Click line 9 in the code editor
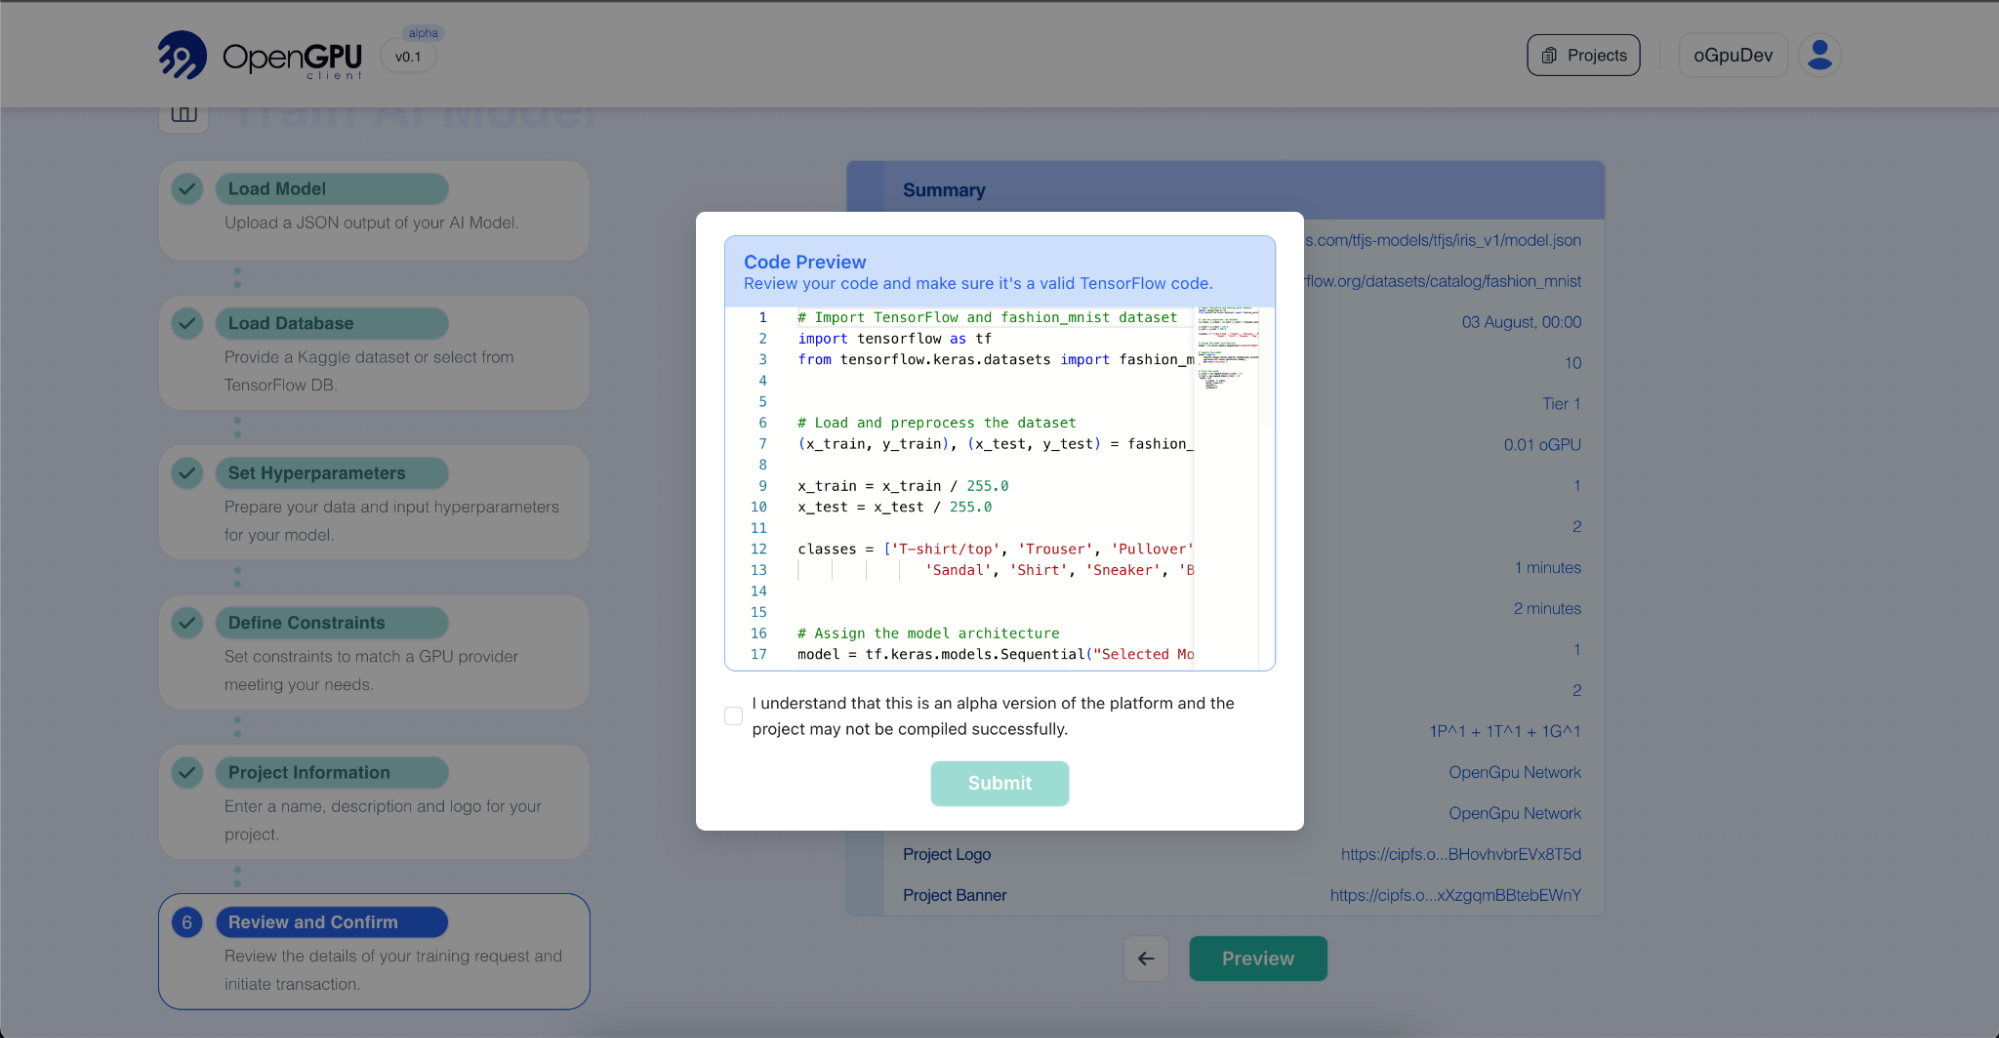The image size is (1999, 1038). tap(902, 486)
